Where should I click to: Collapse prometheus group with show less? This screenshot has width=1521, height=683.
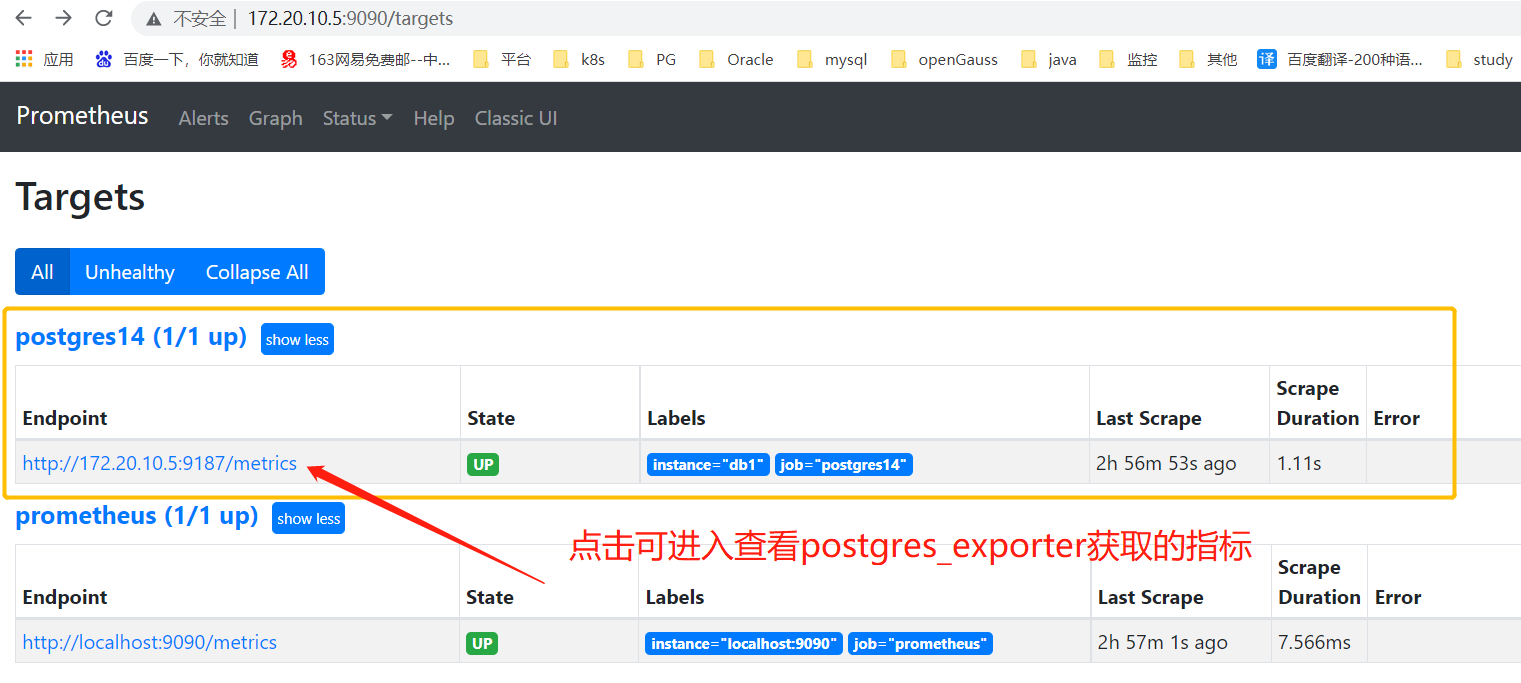coord(308,518)
